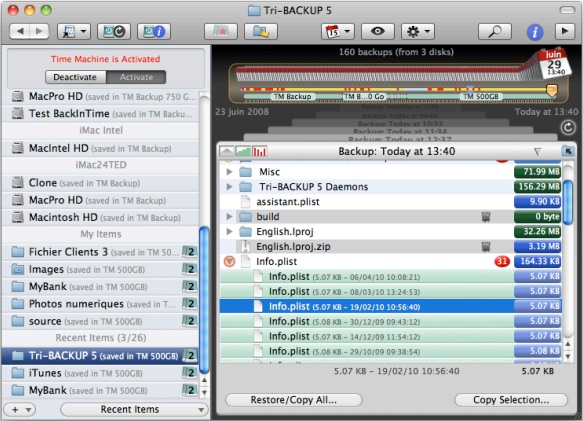Click Copy Selection button

pyautogui.click(x=511, y=400)
